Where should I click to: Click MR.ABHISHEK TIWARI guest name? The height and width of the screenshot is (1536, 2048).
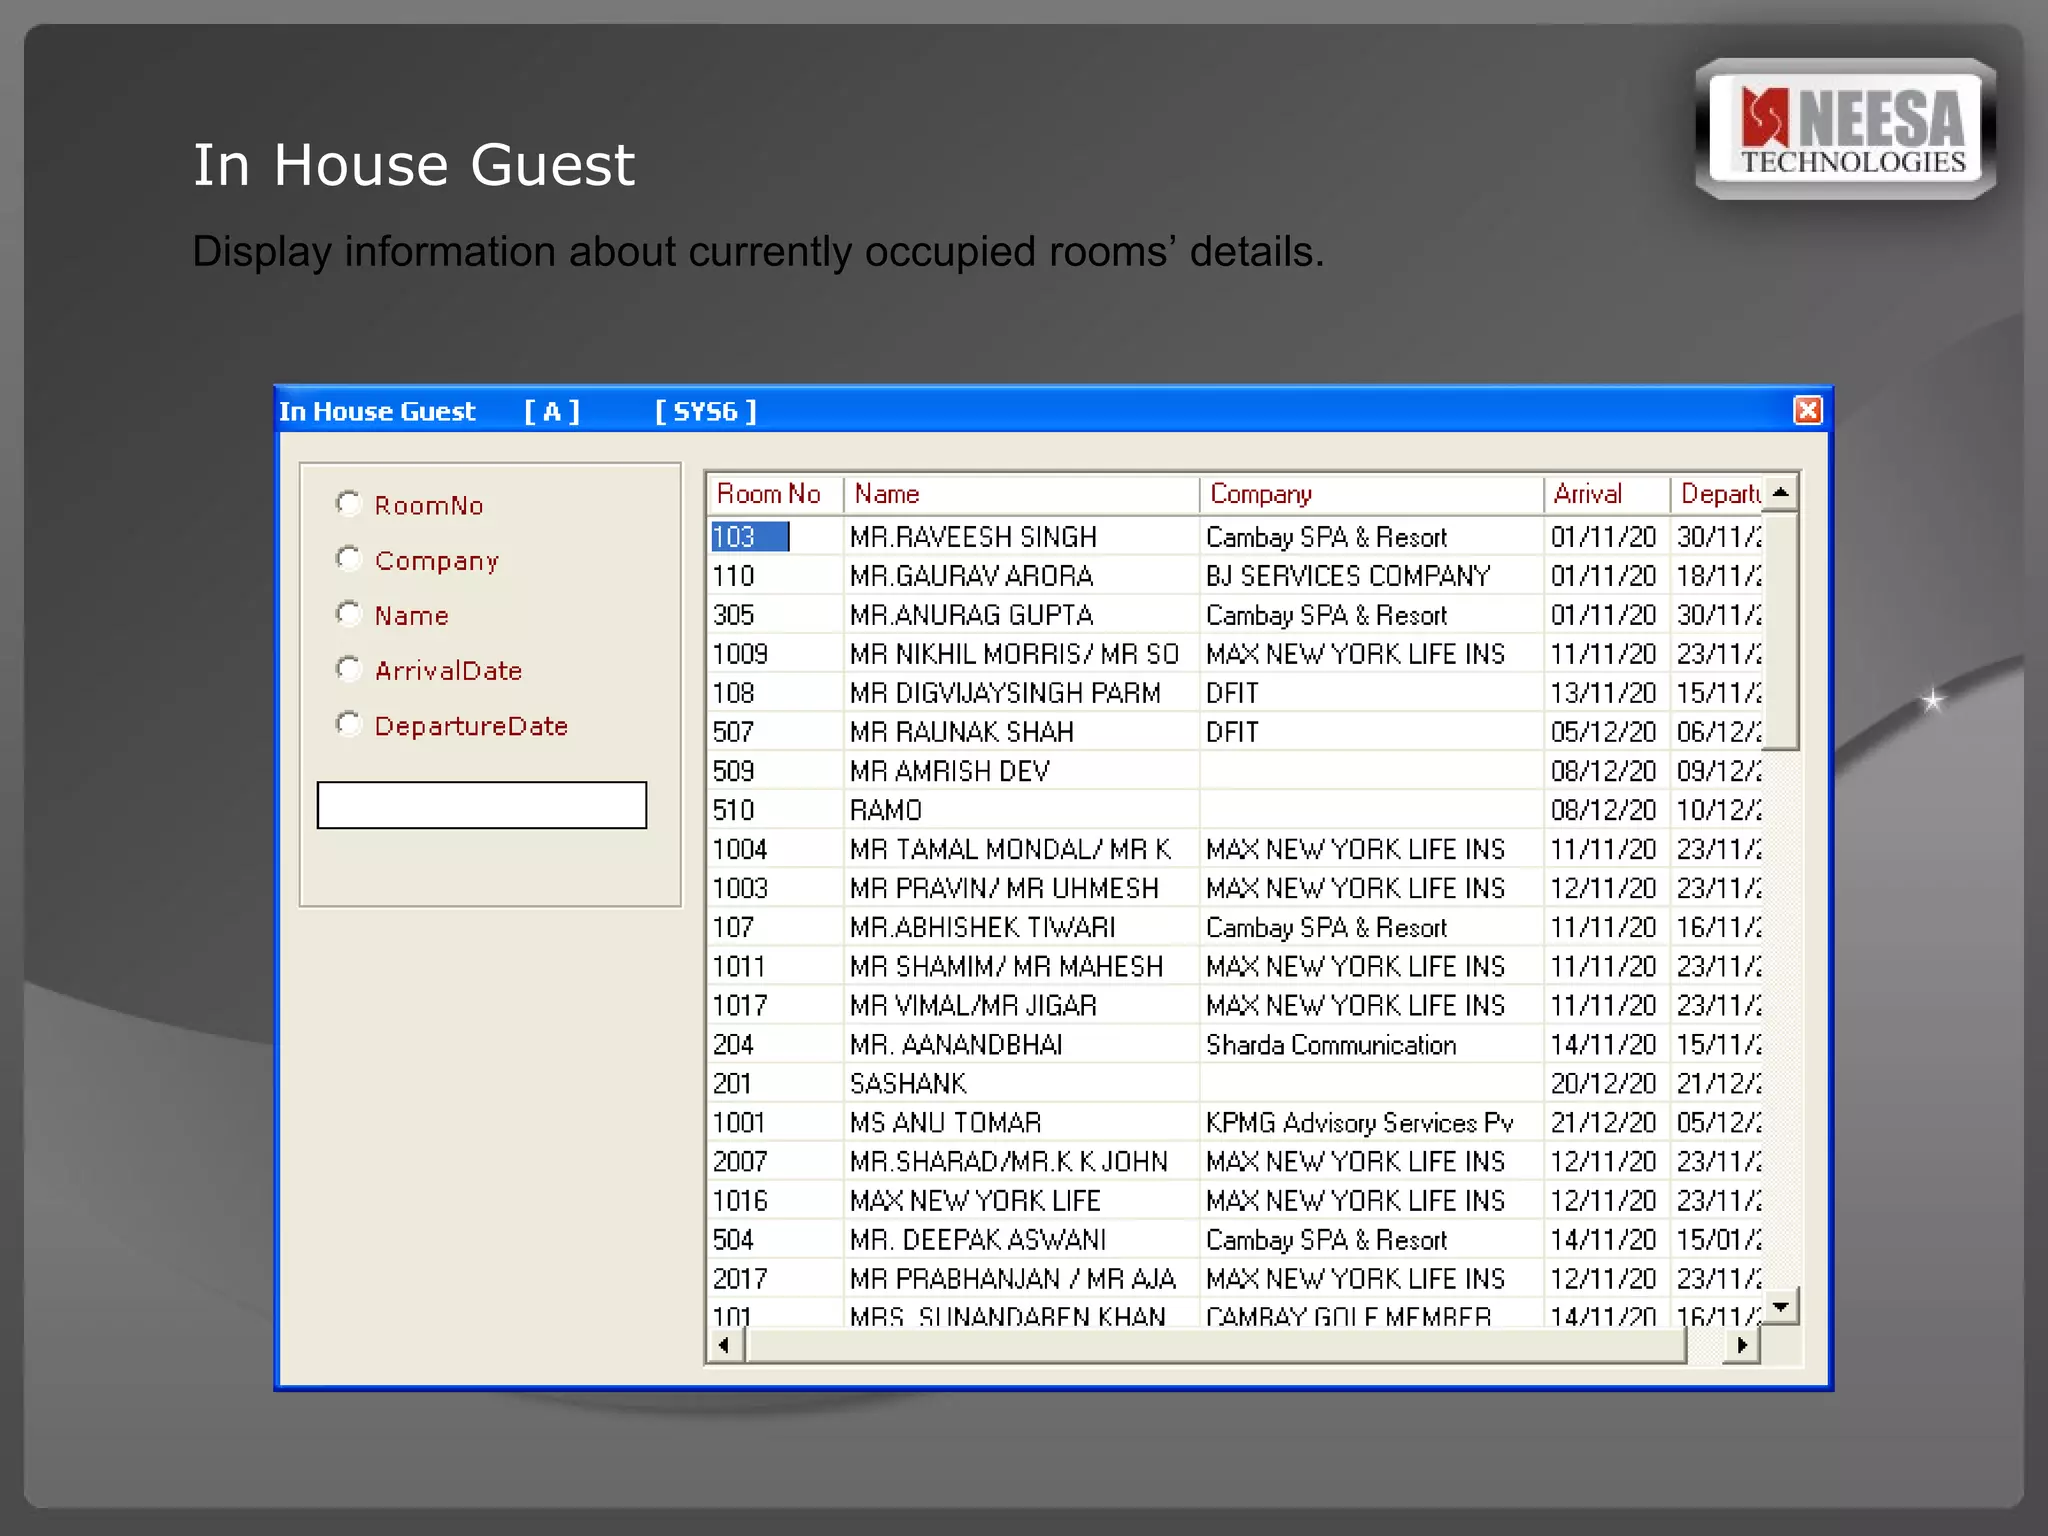[x=982, y=927]
